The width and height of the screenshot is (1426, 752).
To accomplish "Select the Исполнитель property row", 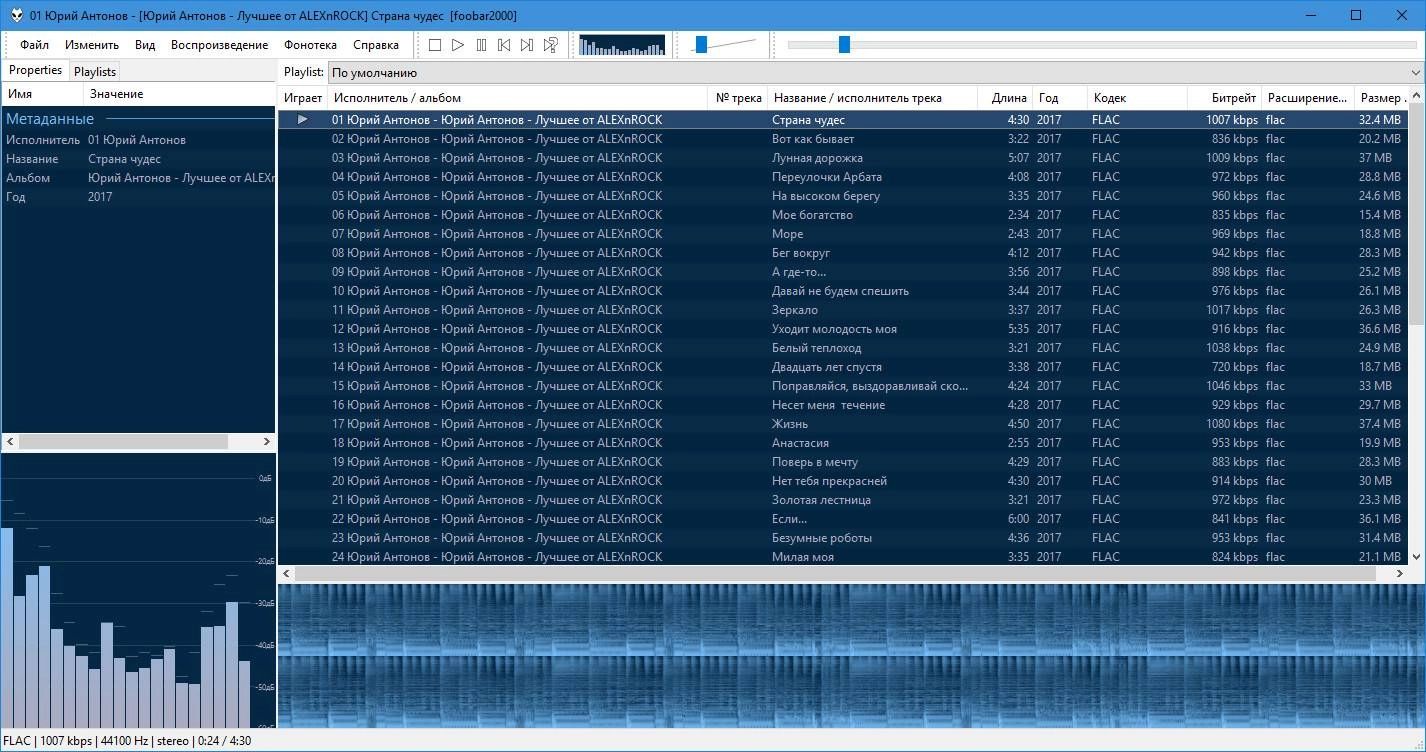I will pyautogui.click(x=138, y=140).
